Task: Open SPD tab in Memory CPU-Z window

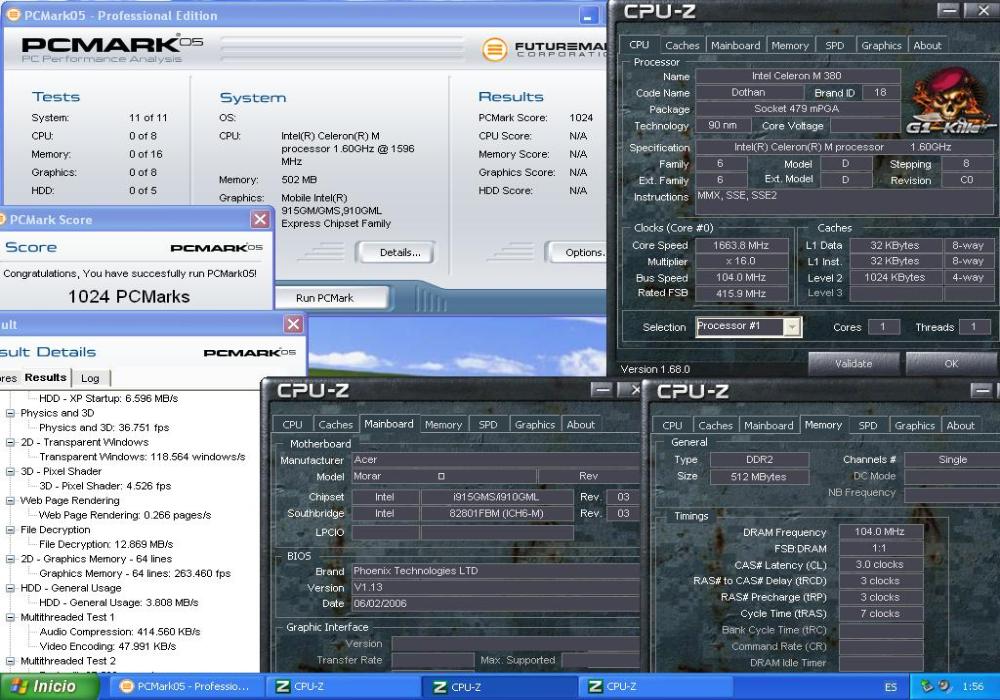Action: tap(867, 425)
